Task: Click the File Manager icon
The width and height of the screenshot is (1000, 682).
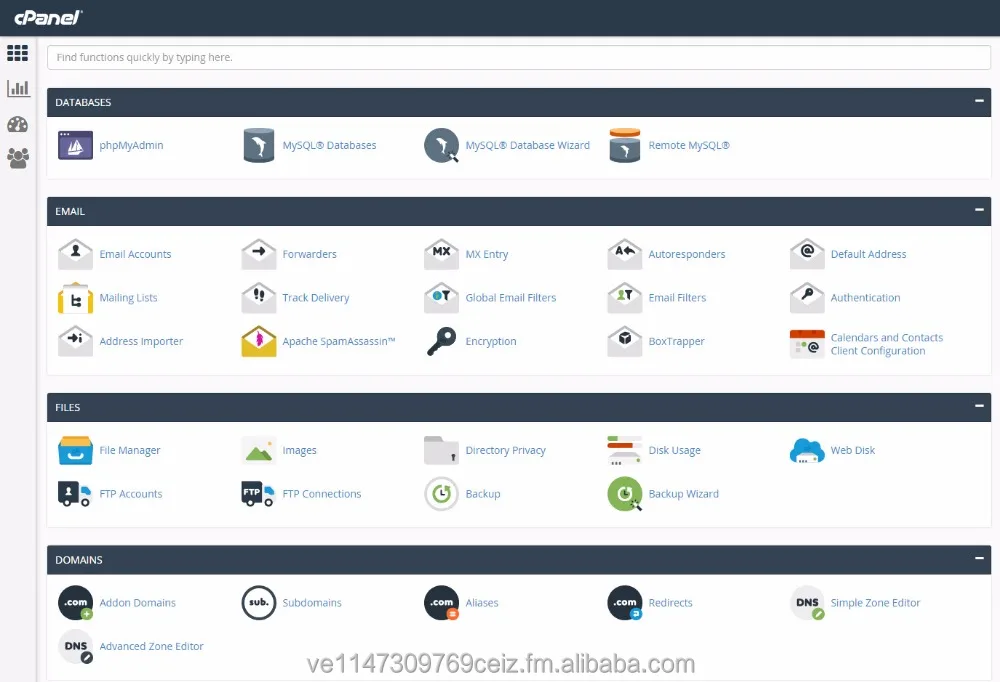Action: [x=75, y=450]
